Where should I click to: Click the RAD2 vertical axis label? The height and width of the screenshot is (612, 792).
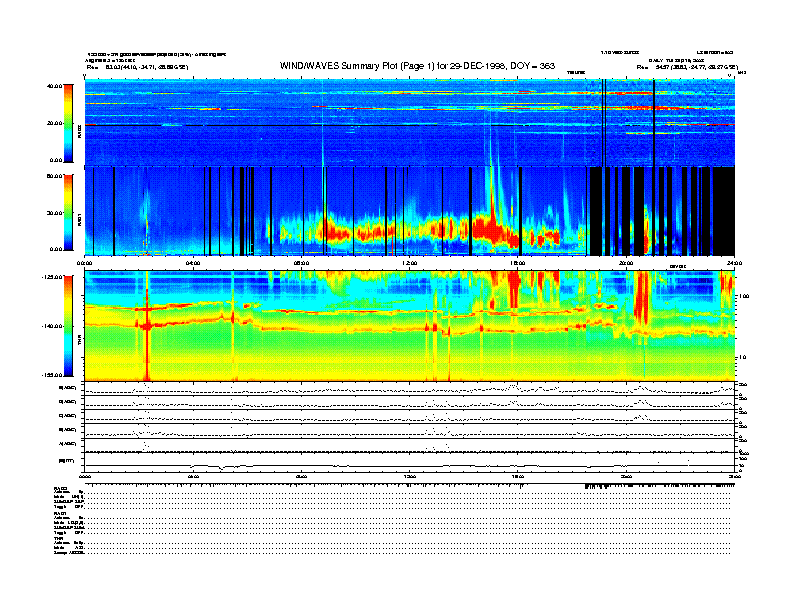[80, 132]
